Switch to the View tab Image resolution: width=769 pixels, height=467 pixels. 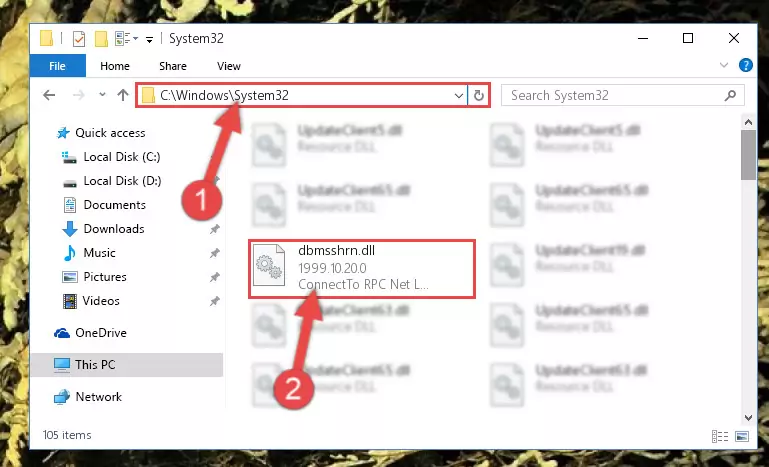pos(229,66)
